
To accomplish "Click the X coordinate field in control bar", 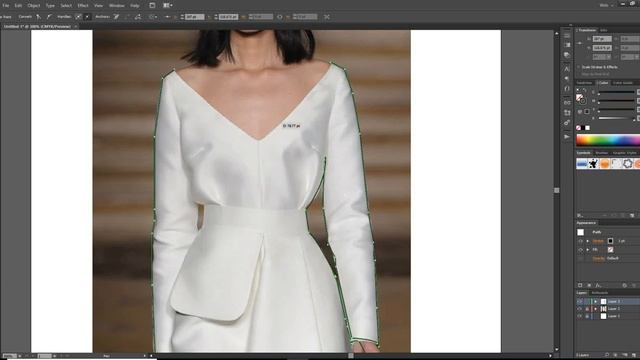I will pyautogui.click(x=195, y=17).
